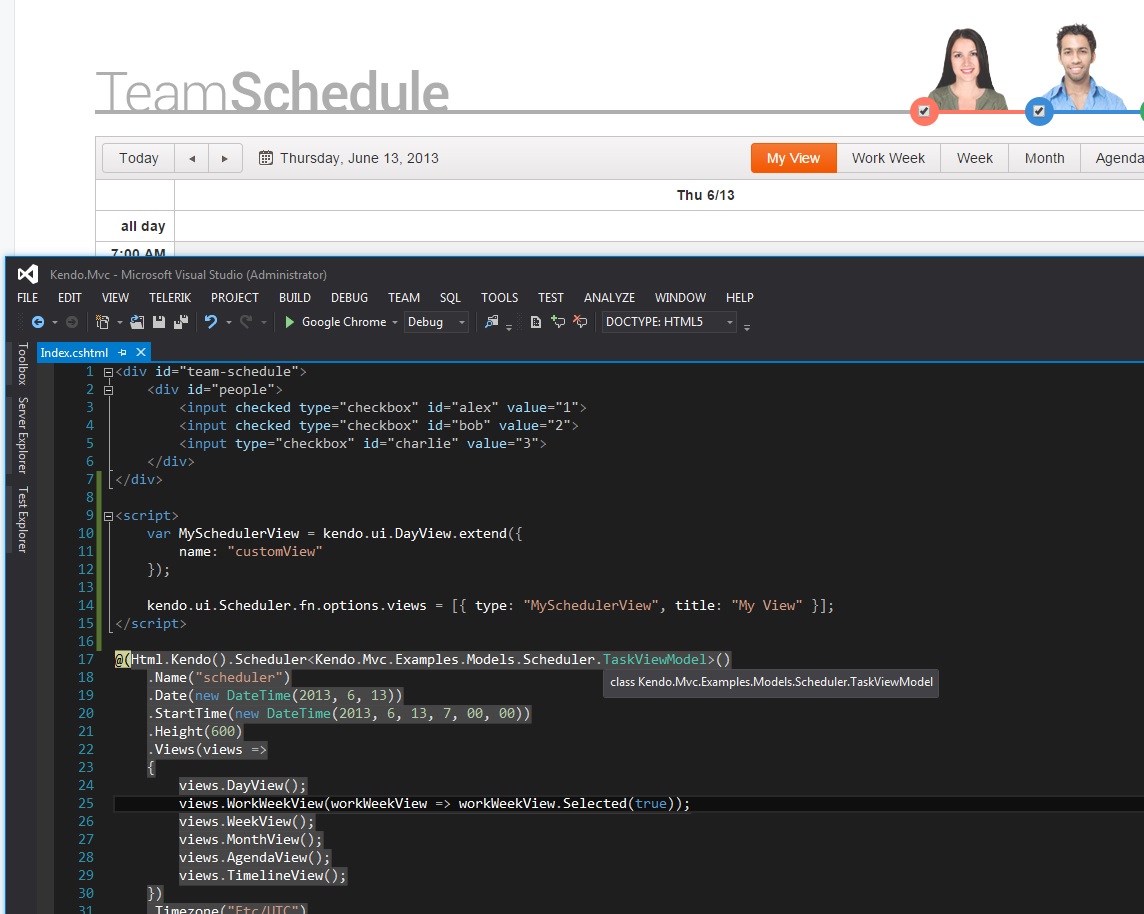Start debugging with the green play icon

290,322
